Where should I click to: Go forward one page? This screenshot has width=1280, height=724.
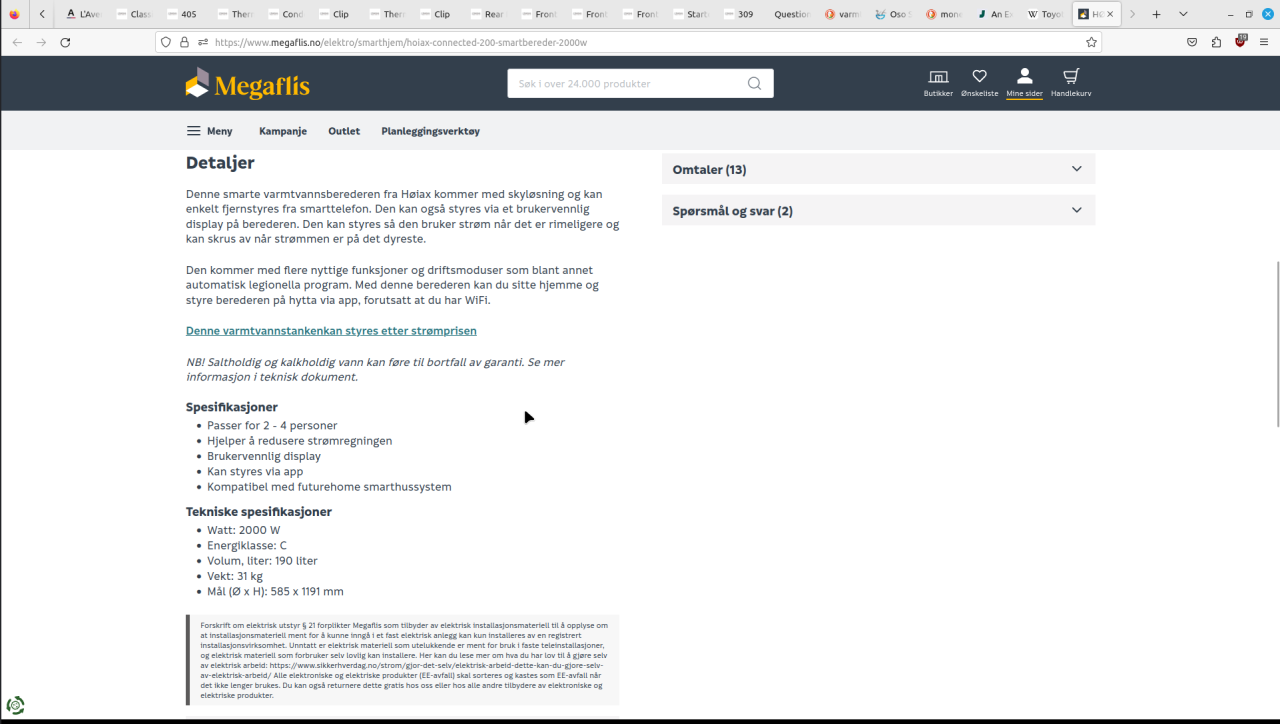(x=41, y=42)
